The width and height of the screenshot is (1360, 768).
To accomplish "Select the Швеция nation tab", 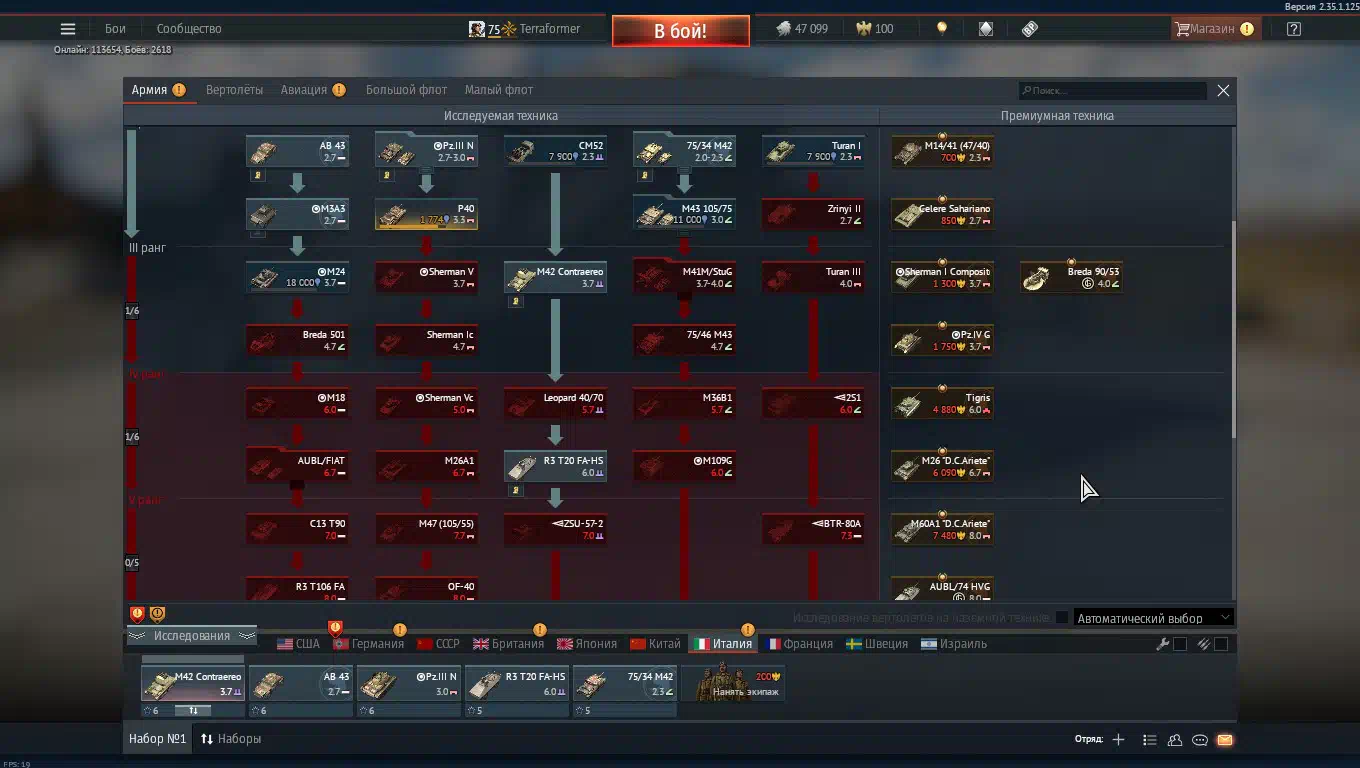I will [x=877, y=644].
